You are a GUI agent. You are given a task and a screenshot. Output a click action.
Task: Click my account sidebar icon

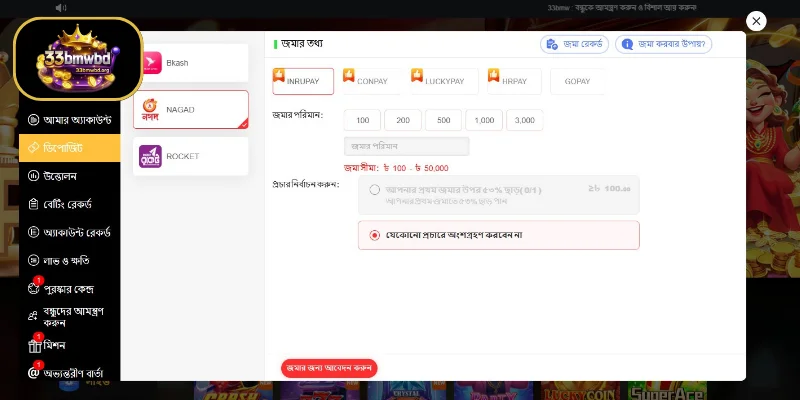pos(34,120)
